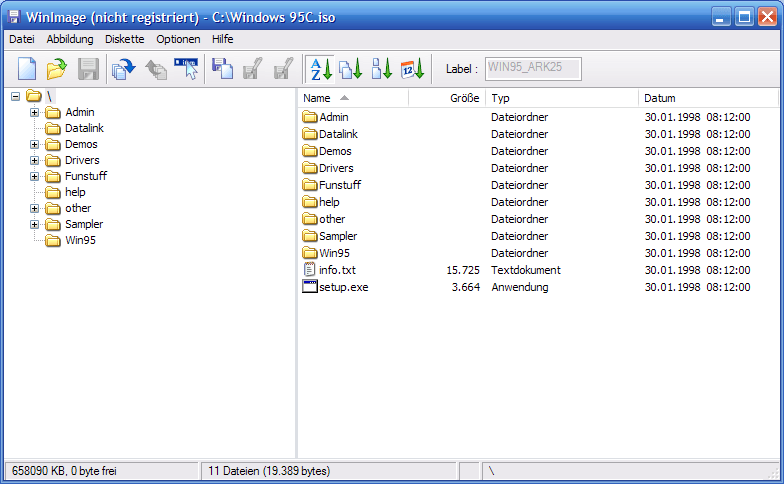
Task: Click the item selection cursor icon
Action: point(186,68)
